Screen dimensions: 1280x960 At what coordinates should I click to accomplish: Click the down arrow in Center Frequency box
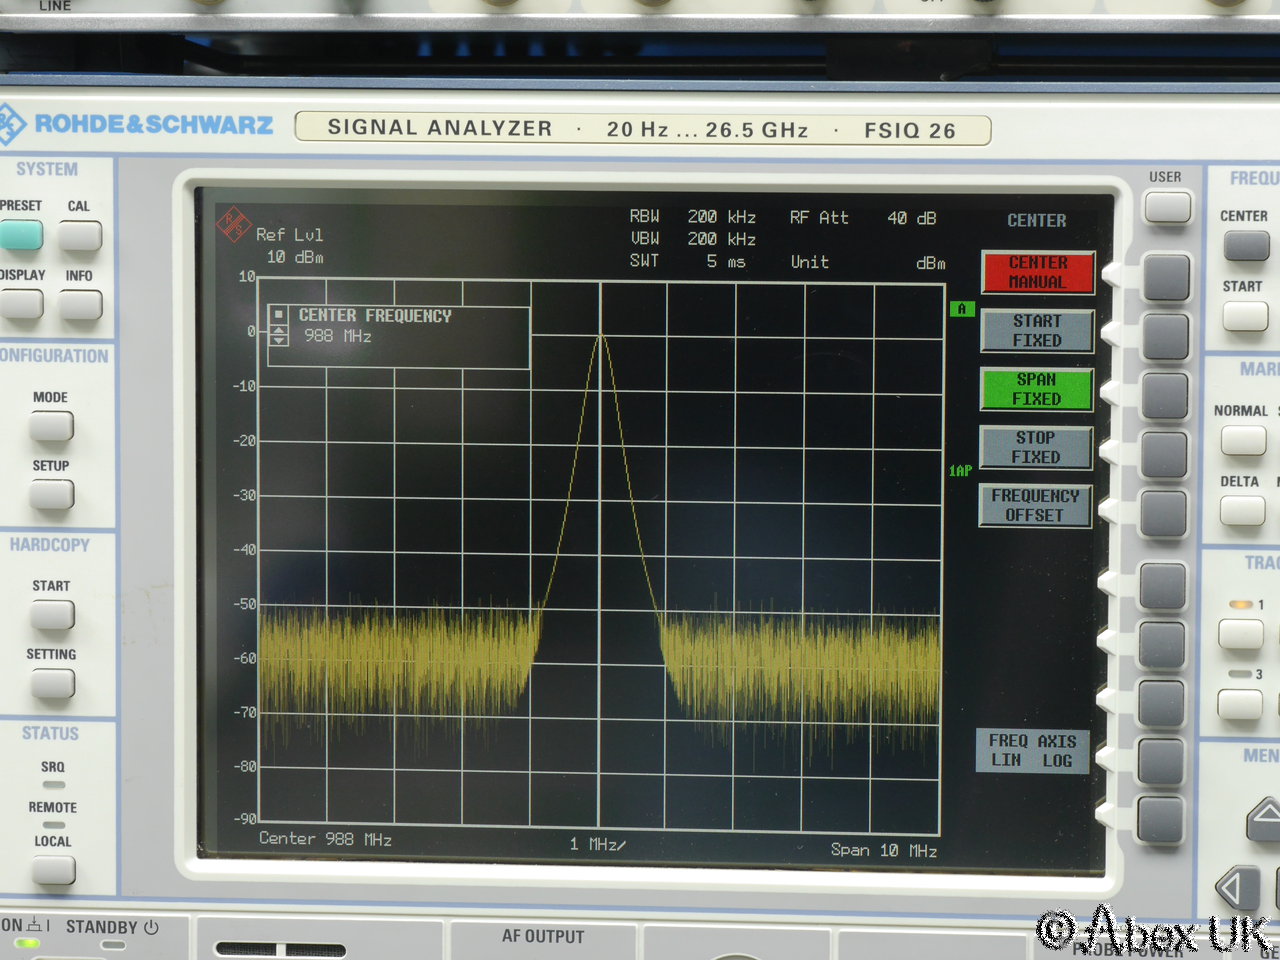tap(279, 341)
